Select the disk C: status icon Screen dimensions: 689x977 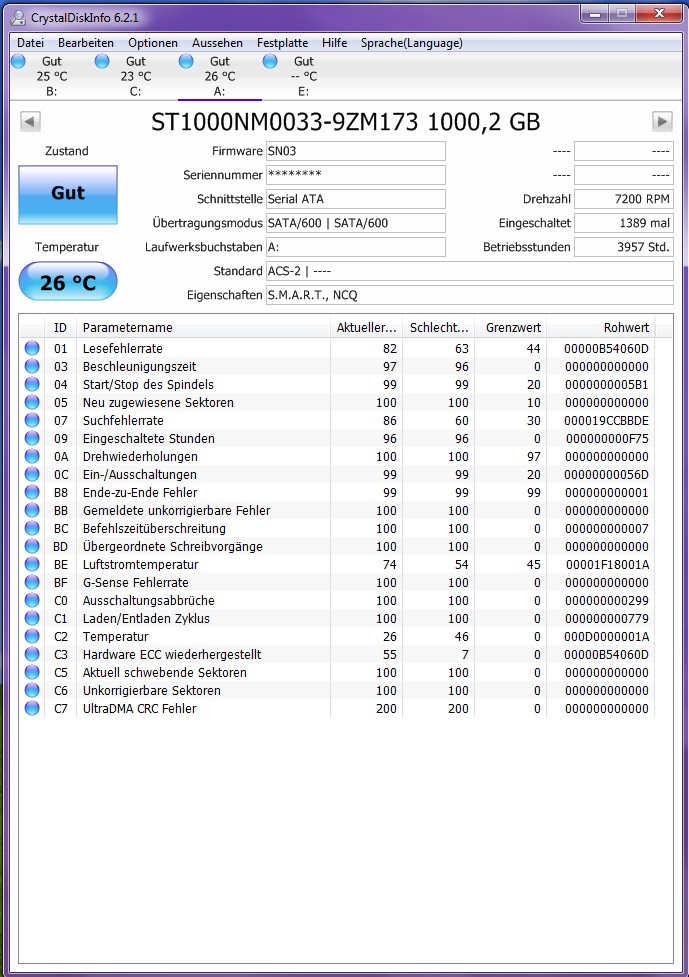click(102, 61)
